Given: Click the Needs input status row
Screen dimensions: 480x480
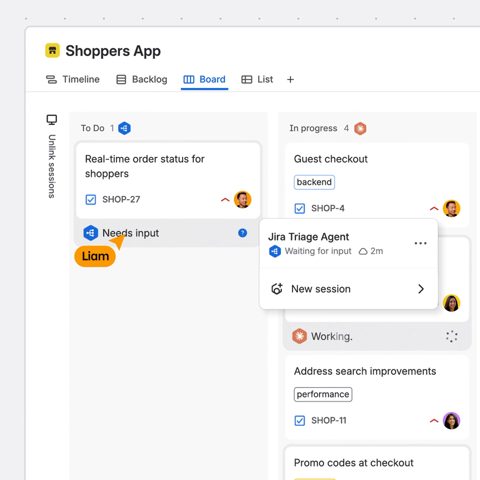Looking at the screenshot, I should click(x=167, y=233).
